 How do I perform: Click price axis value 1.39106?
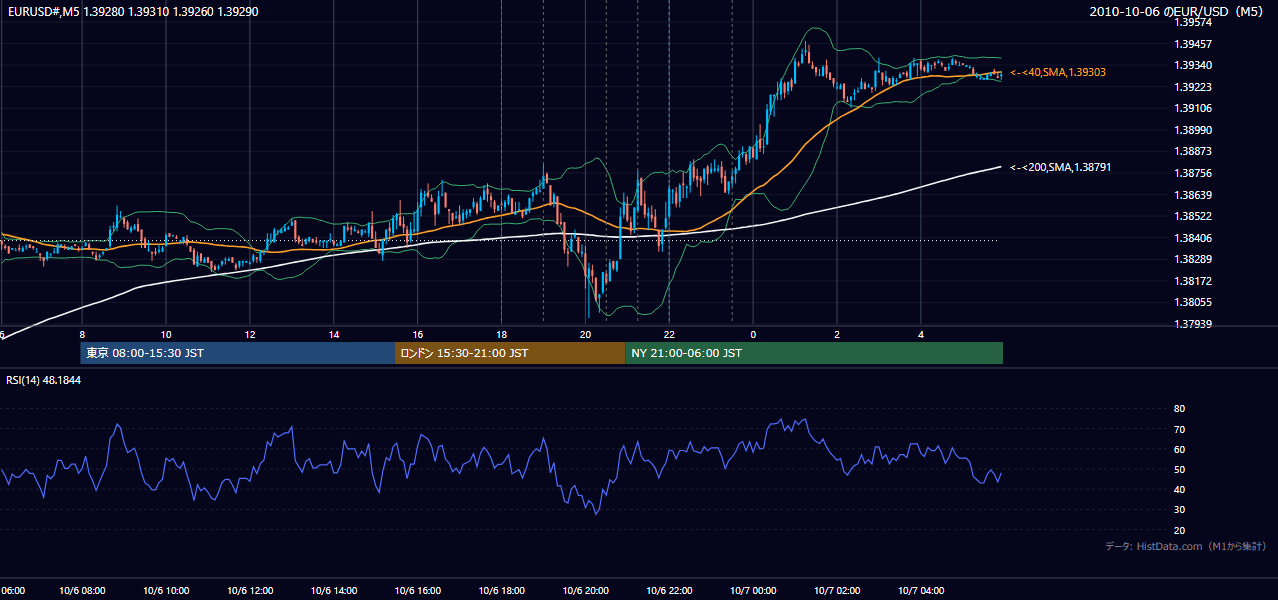pyautogui.click(x=1192, y=108)
